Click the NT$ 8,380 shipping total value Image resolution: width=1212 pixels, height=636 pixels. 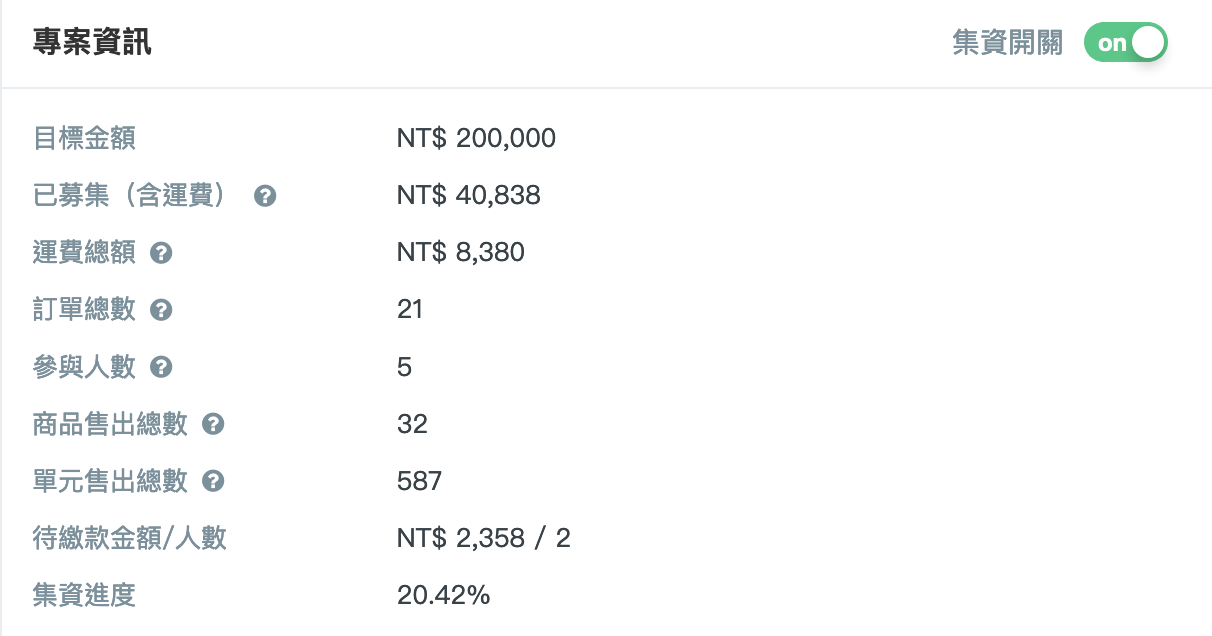460,252
